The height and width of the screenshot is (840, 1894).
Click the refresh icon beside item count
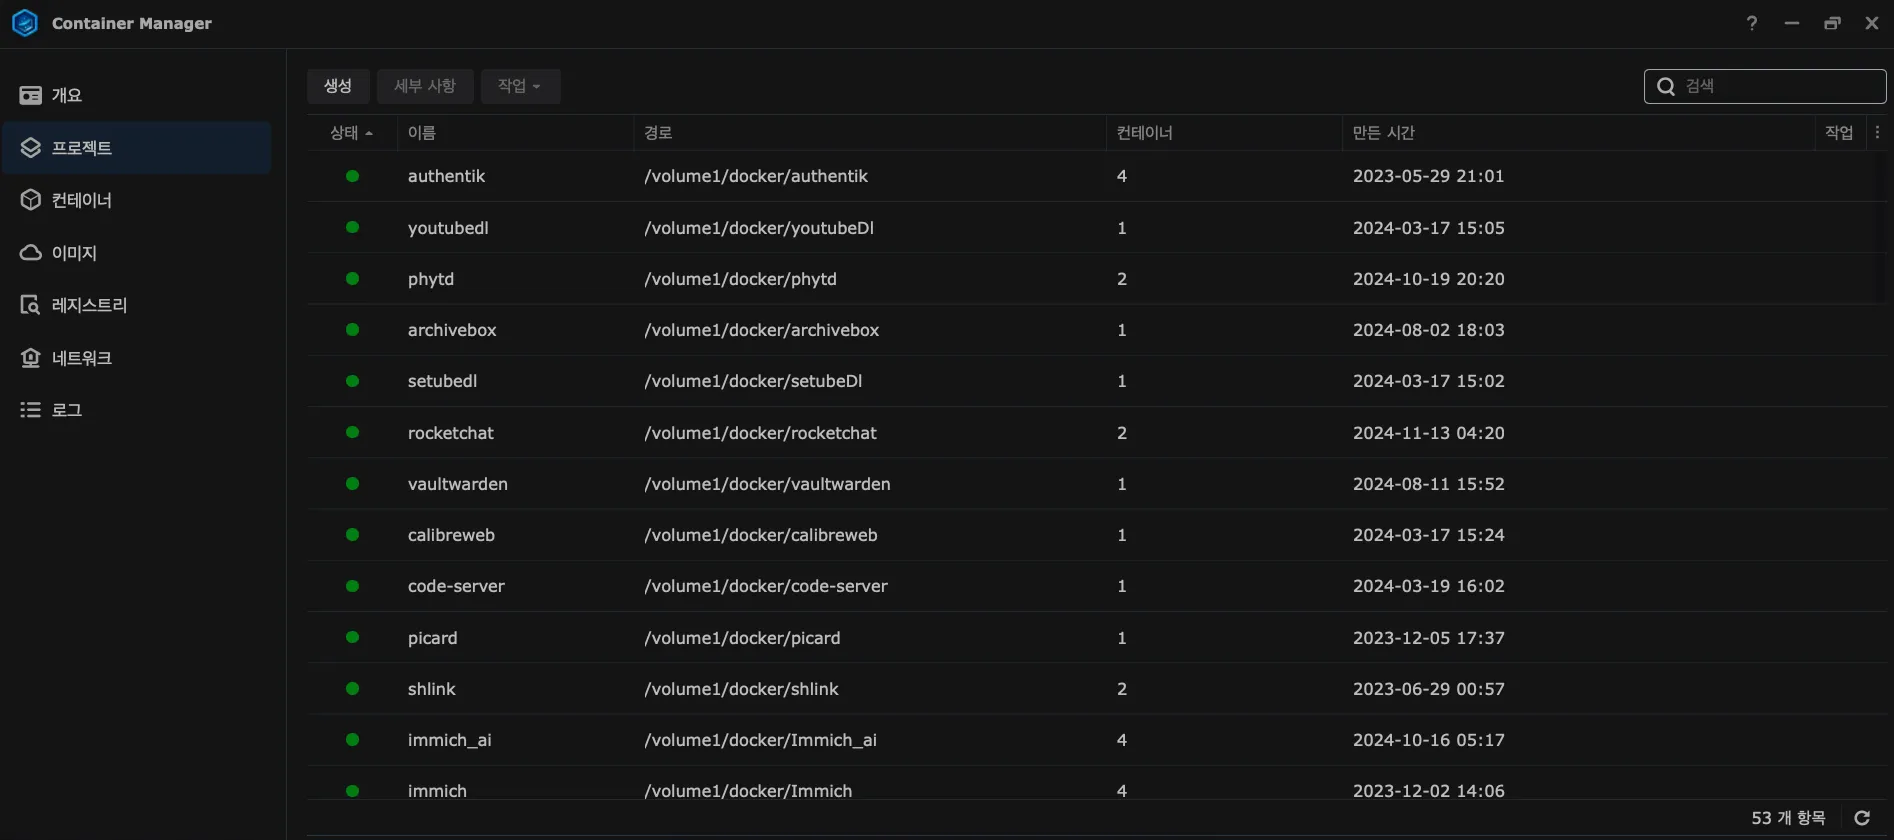(1861, 818)
